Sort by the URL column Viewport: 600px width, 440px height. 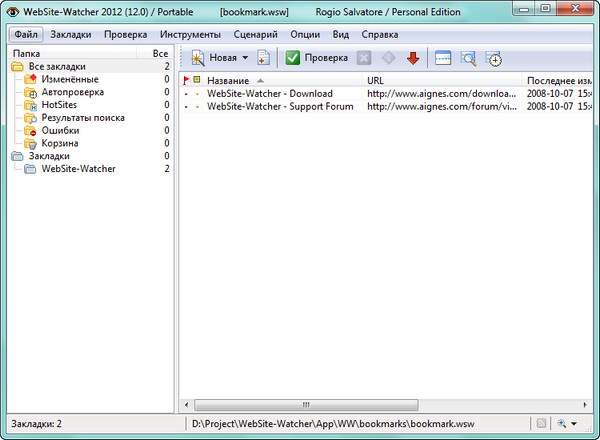coord(442,81)
